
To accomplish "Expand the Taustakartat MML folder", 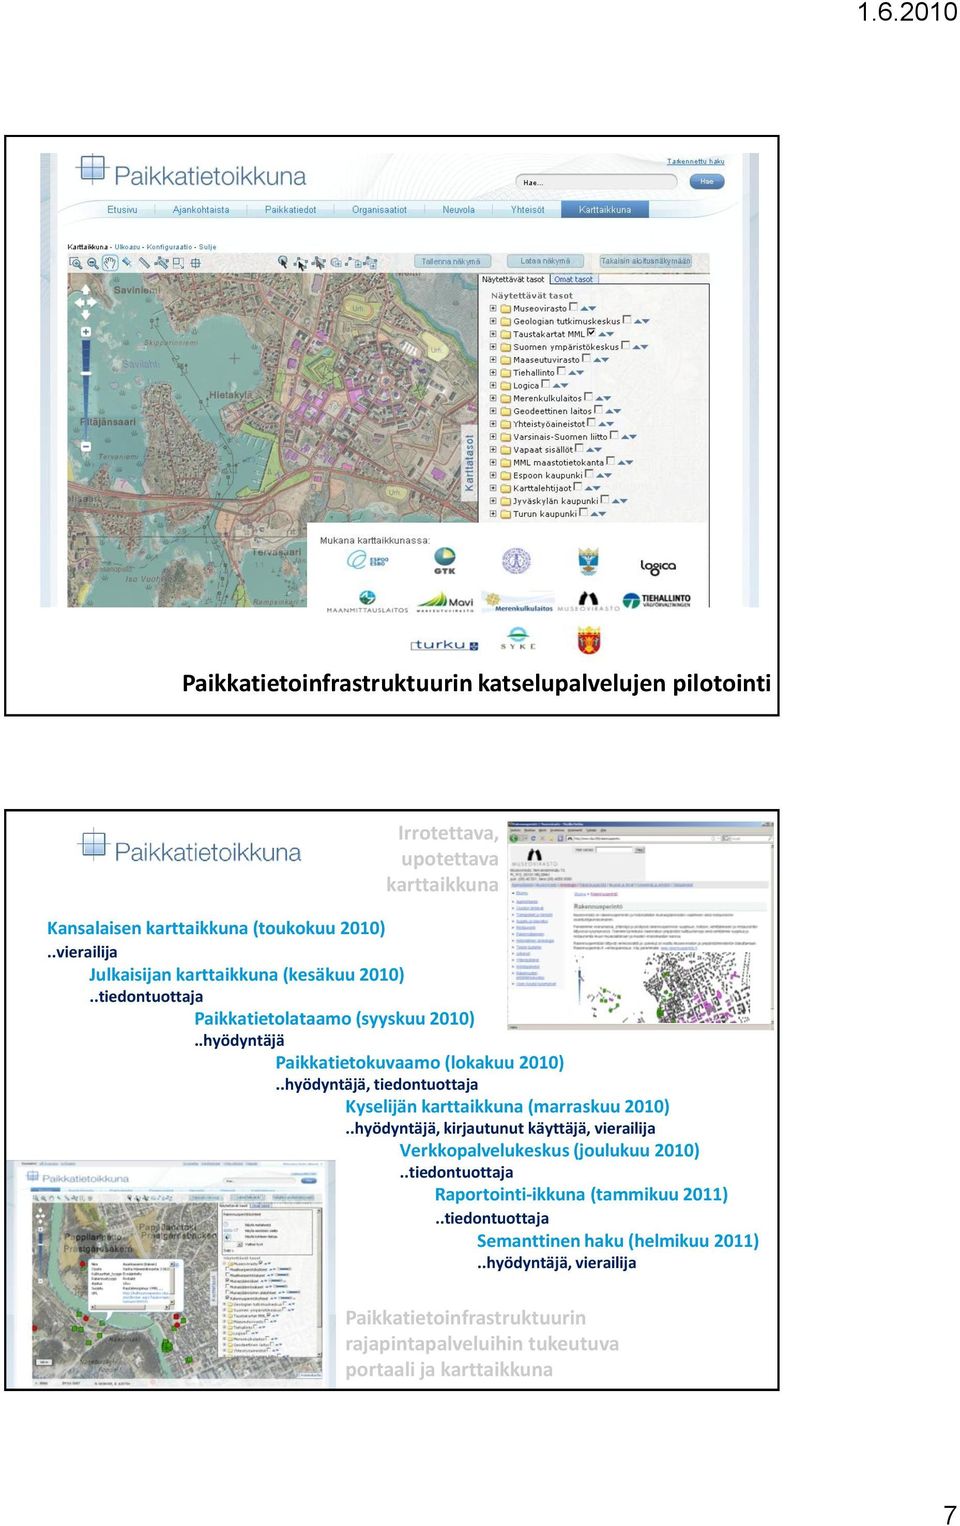I will click(x=493, y=334).
